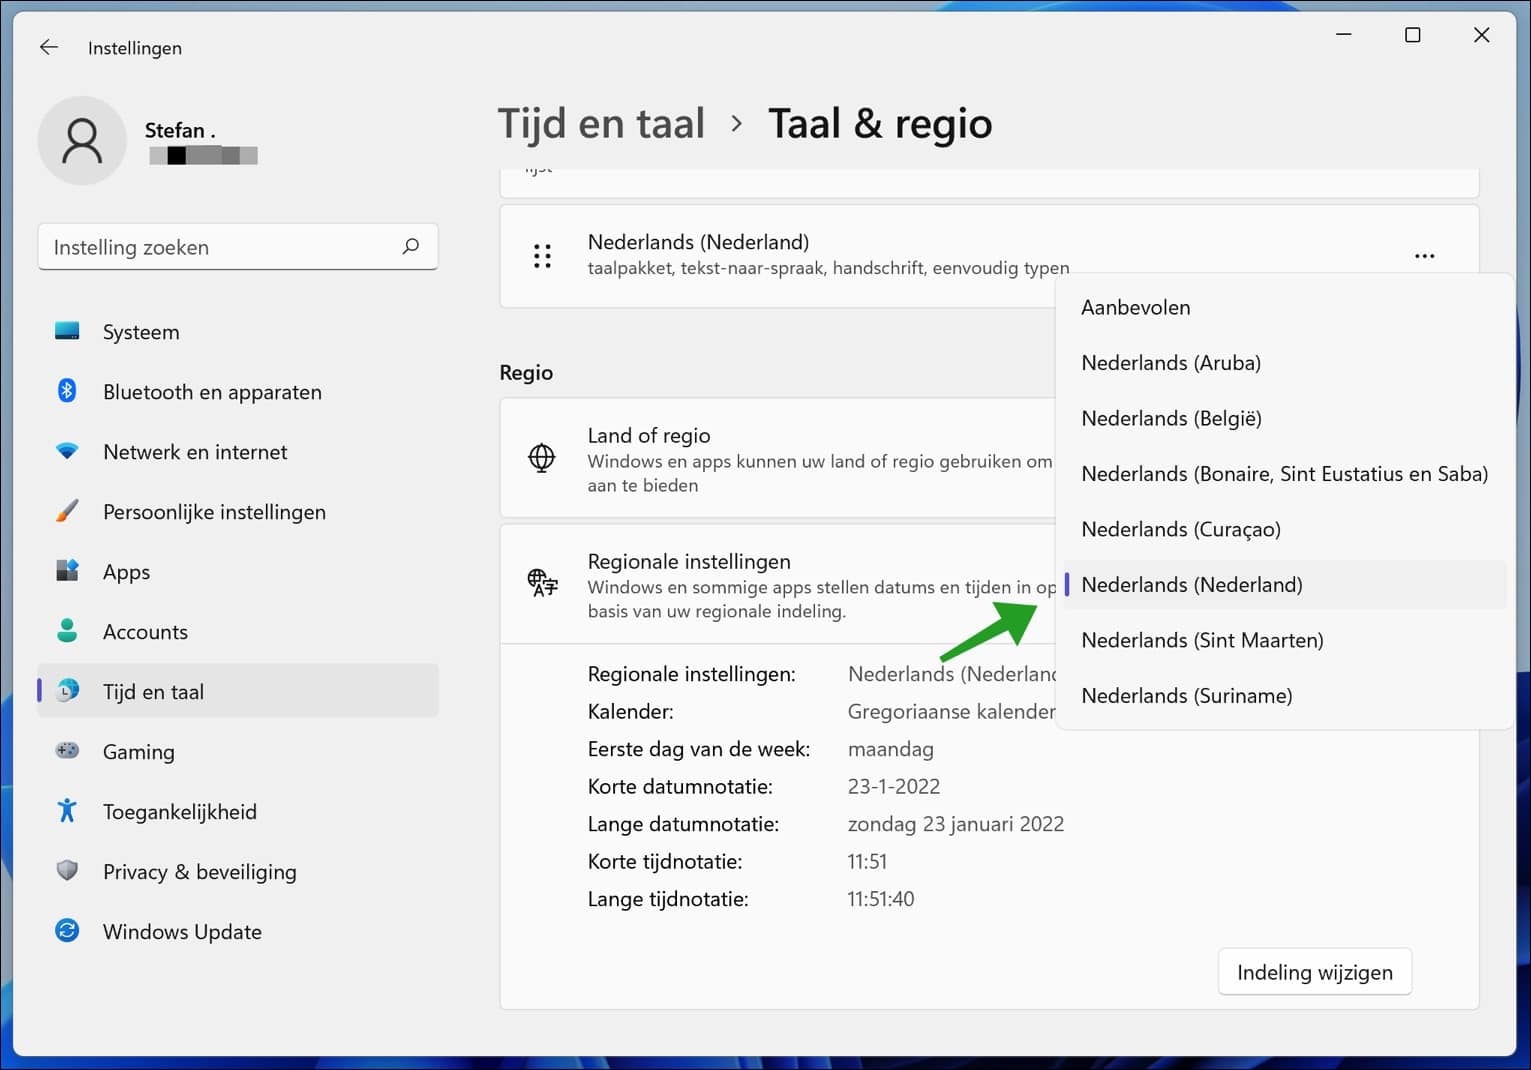
Task: Select the Apps sidebar icon
Action: pos(66,571)
